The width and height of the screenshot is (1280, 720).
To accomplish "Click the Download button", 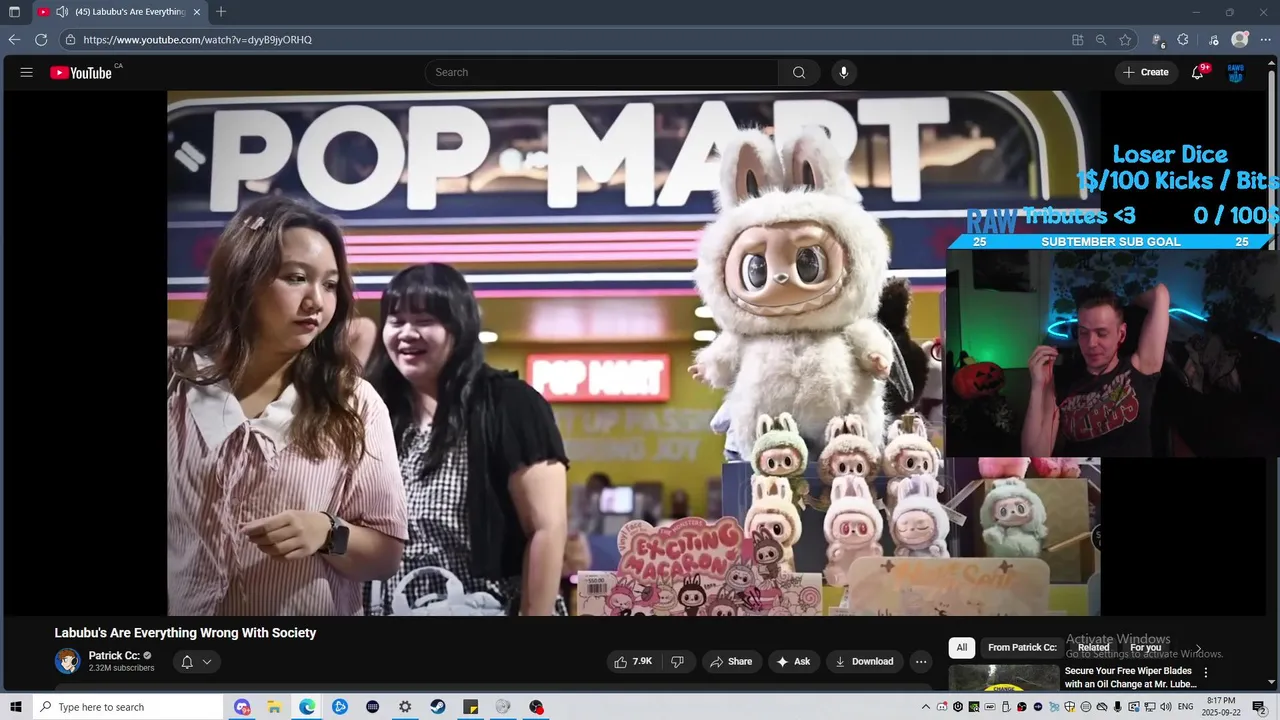I will (864, 661).
